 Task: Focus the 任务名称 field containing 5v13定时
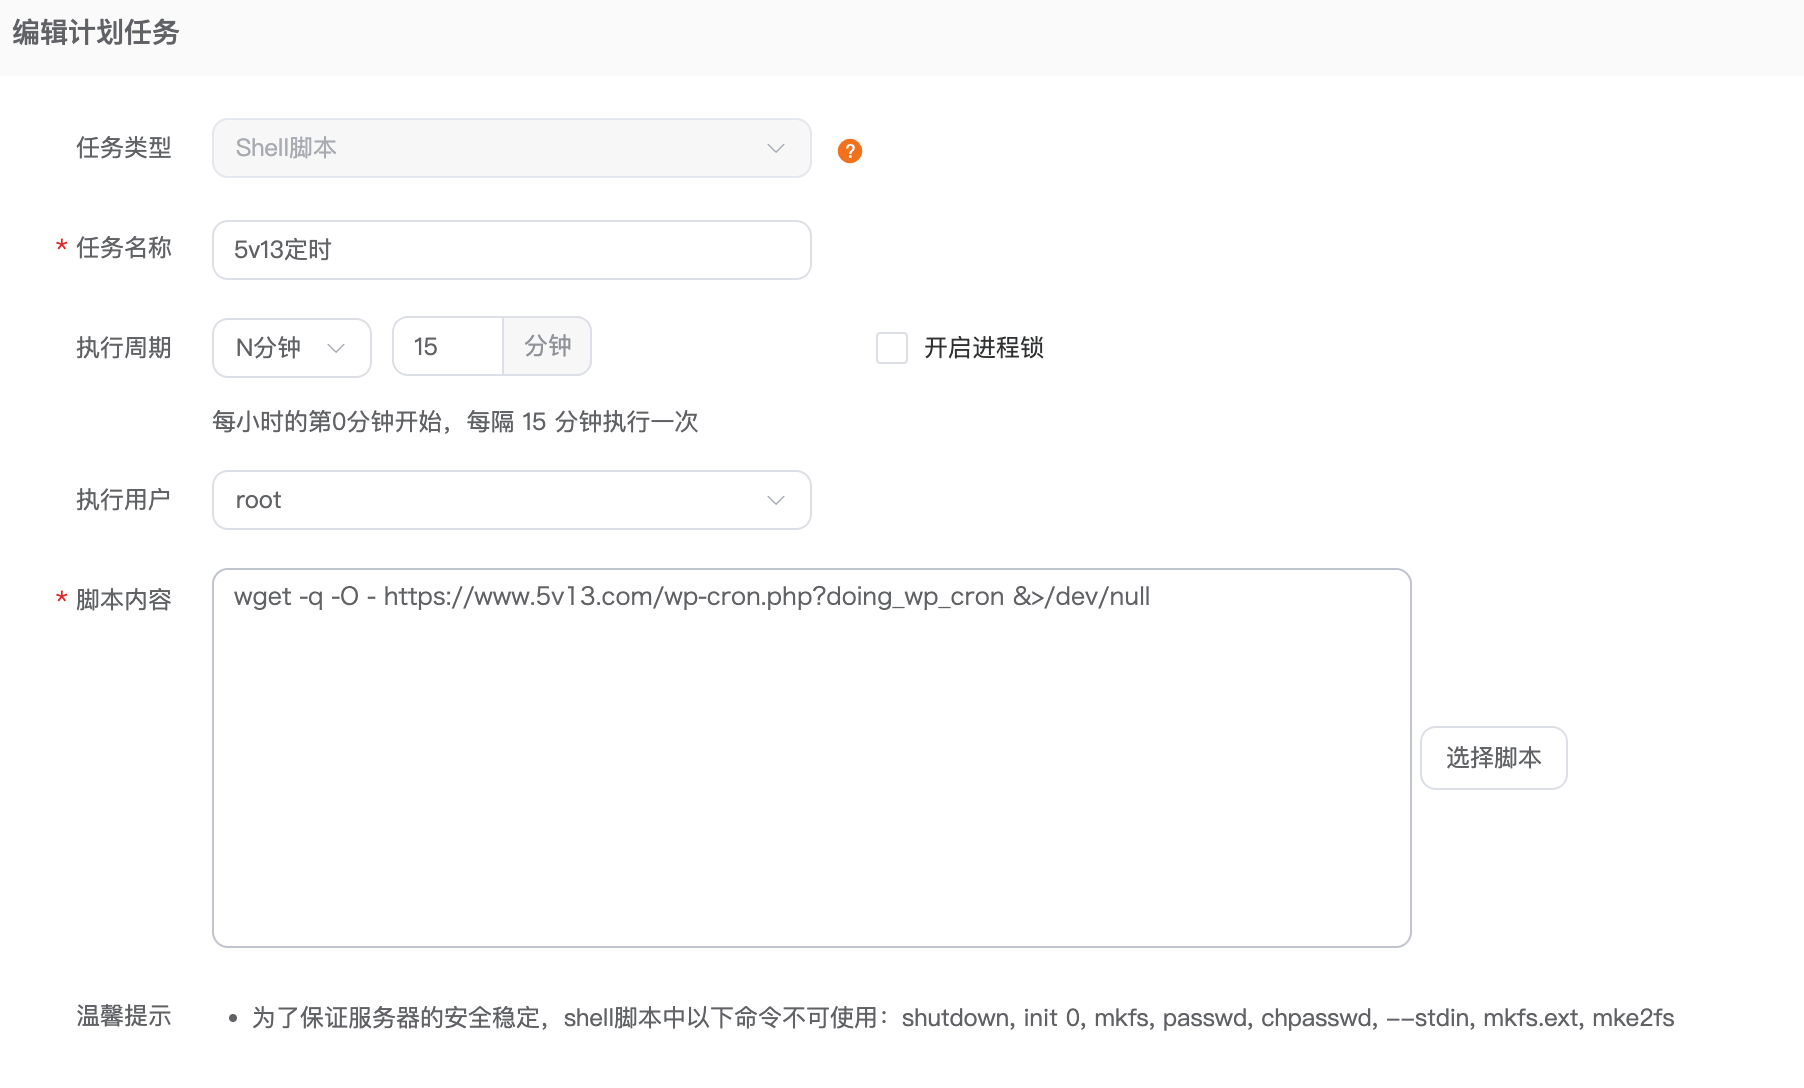point(510,250)
